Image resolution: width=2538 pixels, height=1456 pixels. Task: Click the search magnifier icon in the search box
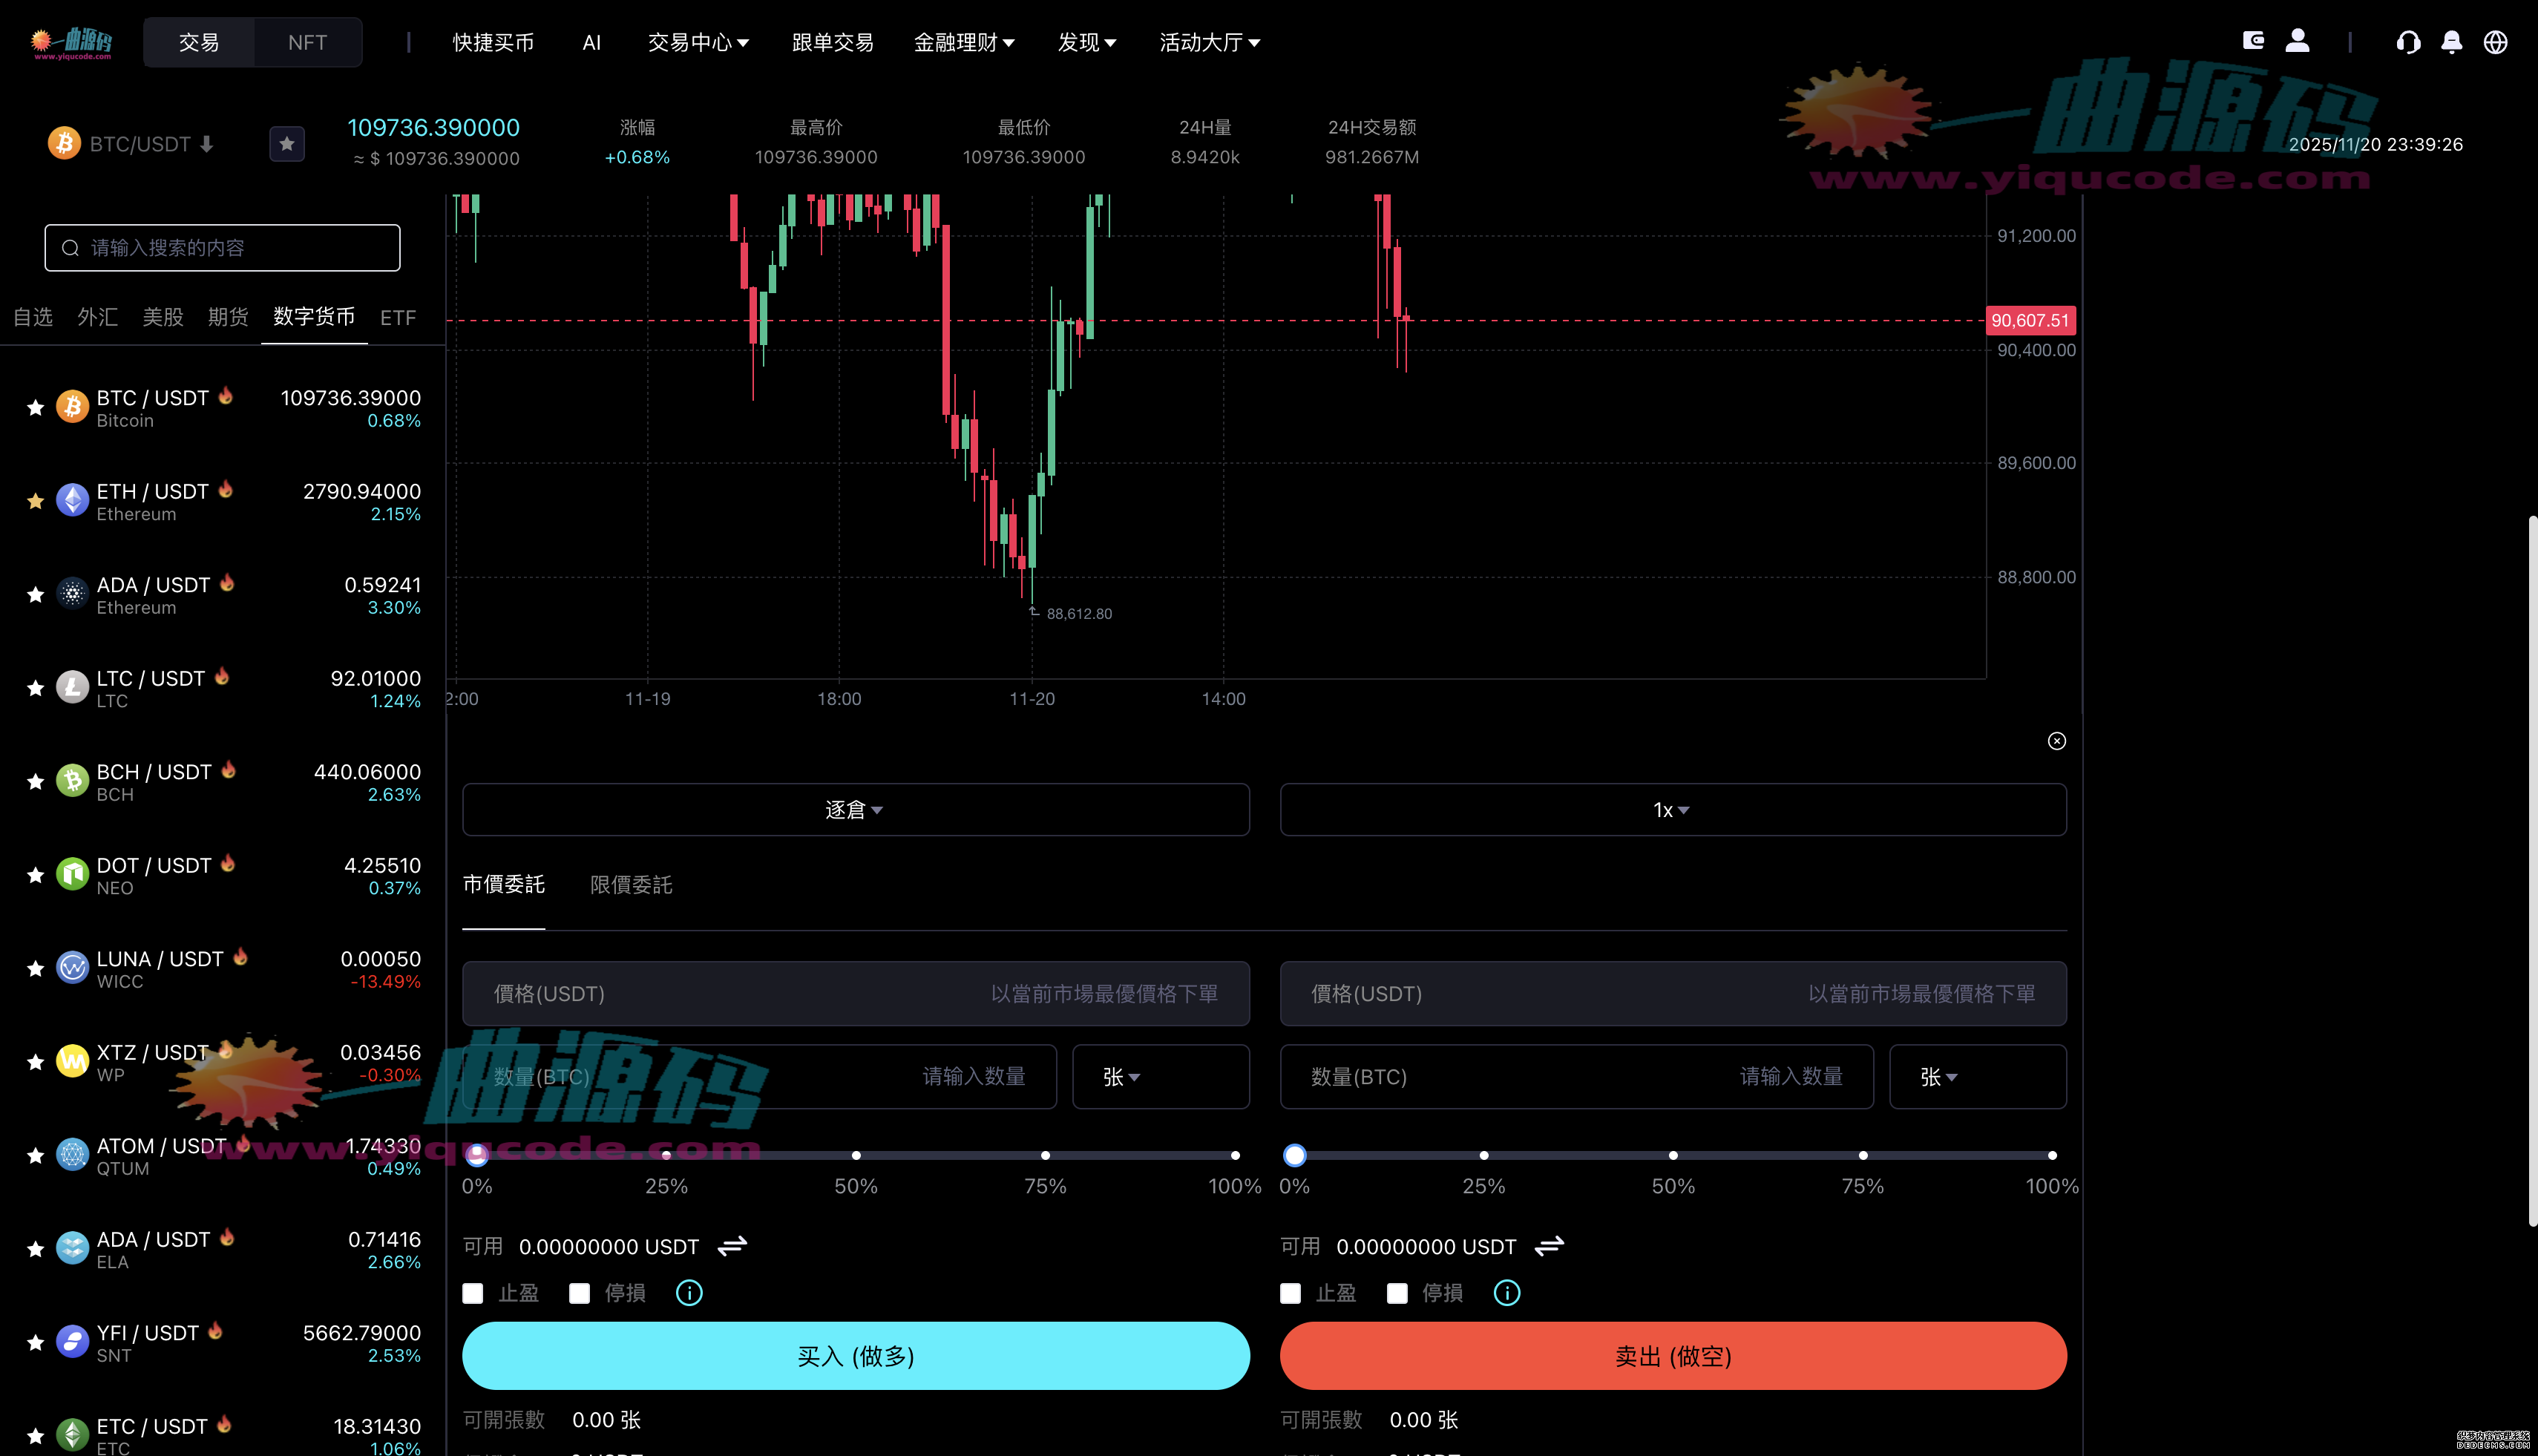(x=70, y=247)
